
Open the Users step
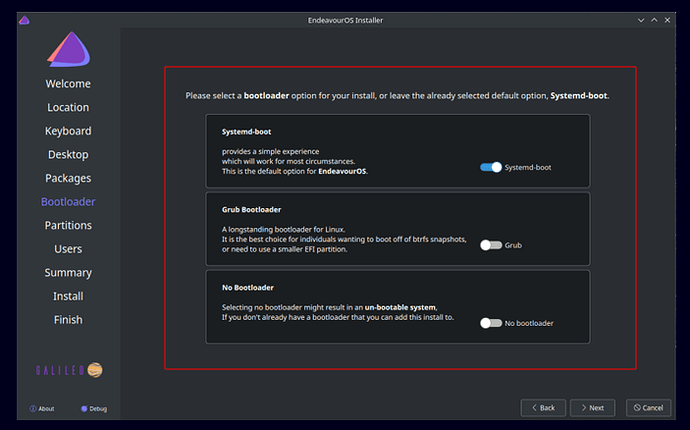pyautogui.click(x=68, y=249)
